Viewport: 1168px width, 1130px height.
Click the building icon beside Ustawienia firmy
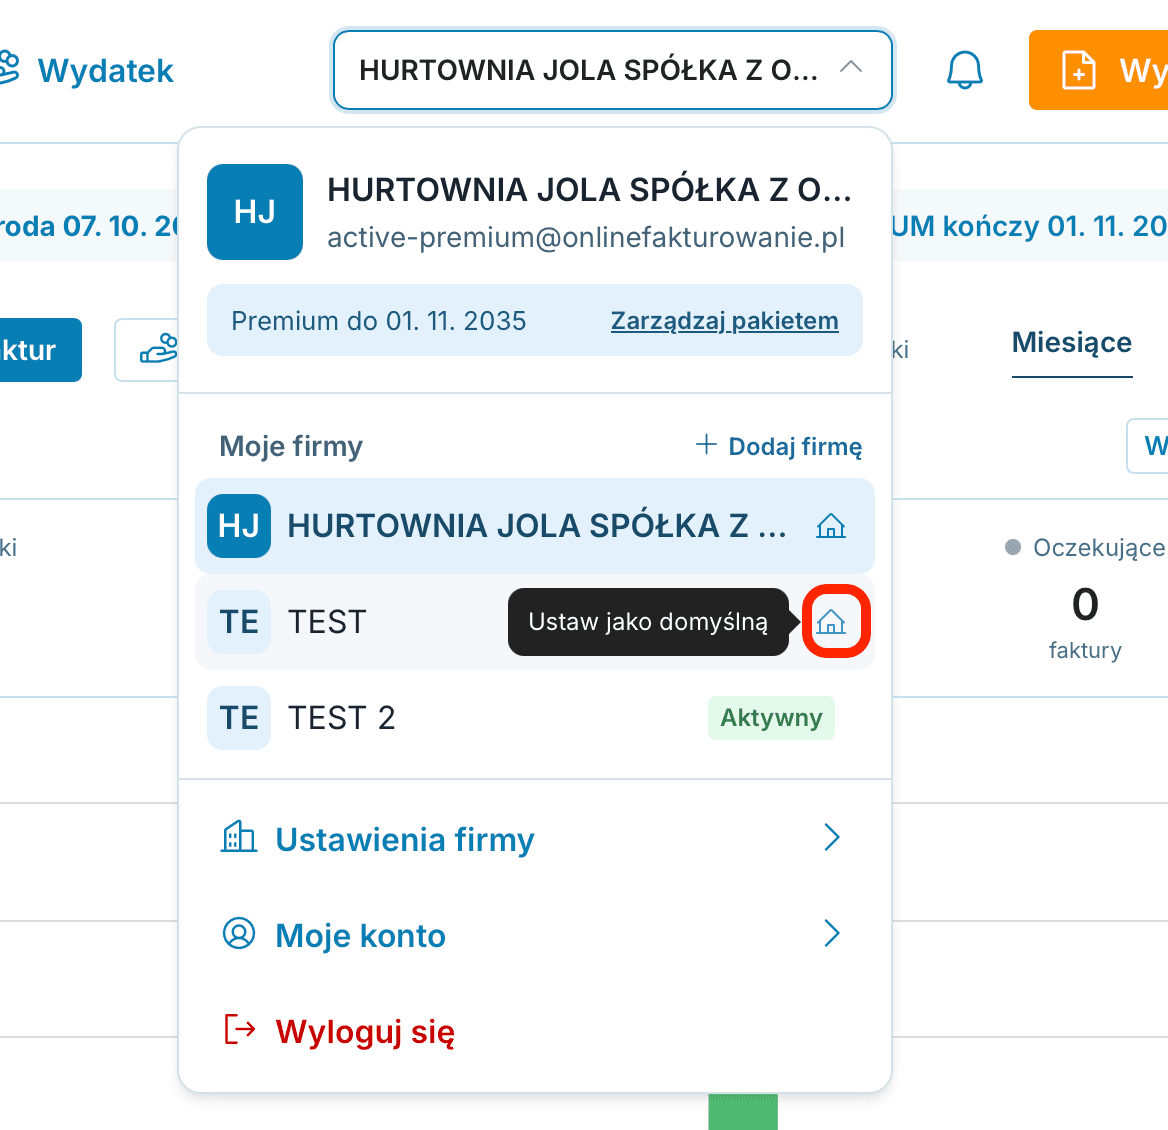pos(238,837)
